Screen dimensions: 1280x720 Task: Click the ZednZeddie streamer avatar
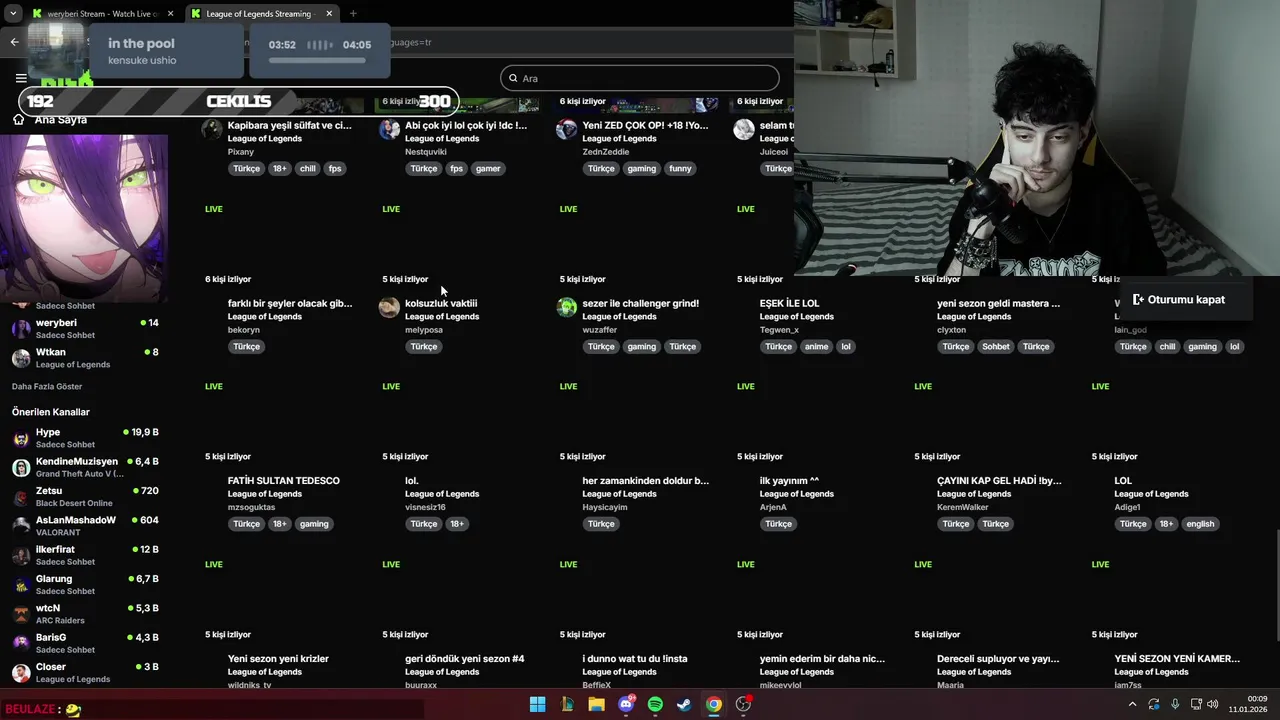[x=567, y=129]
